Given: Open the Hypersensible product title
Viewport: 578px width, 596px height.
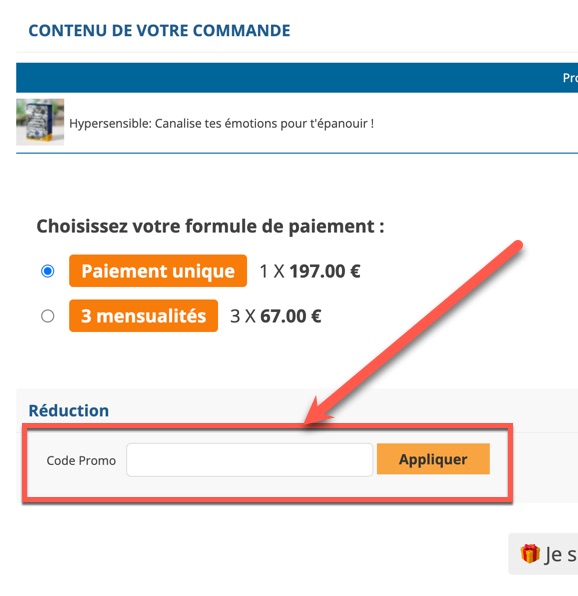Looking at the screenshot, I should point(222,124).
